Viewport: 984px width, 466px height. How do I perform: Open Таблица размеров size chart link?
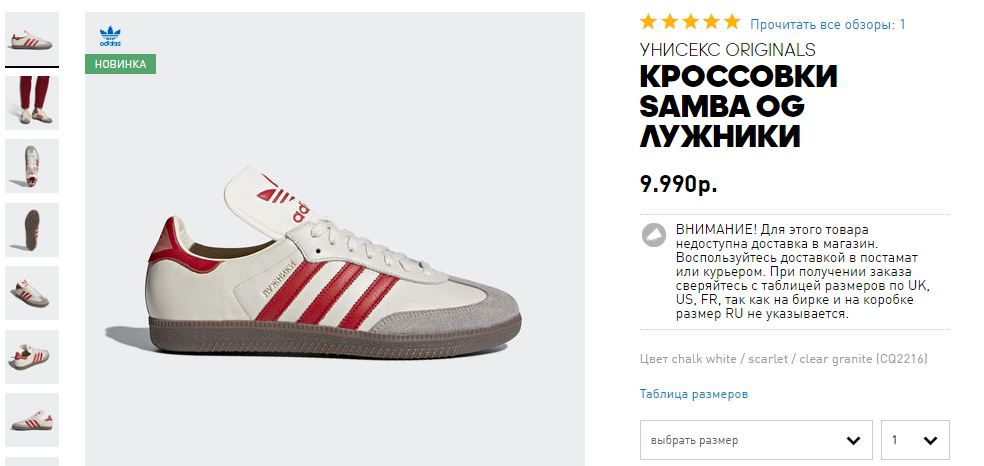[x=693, y=394]
